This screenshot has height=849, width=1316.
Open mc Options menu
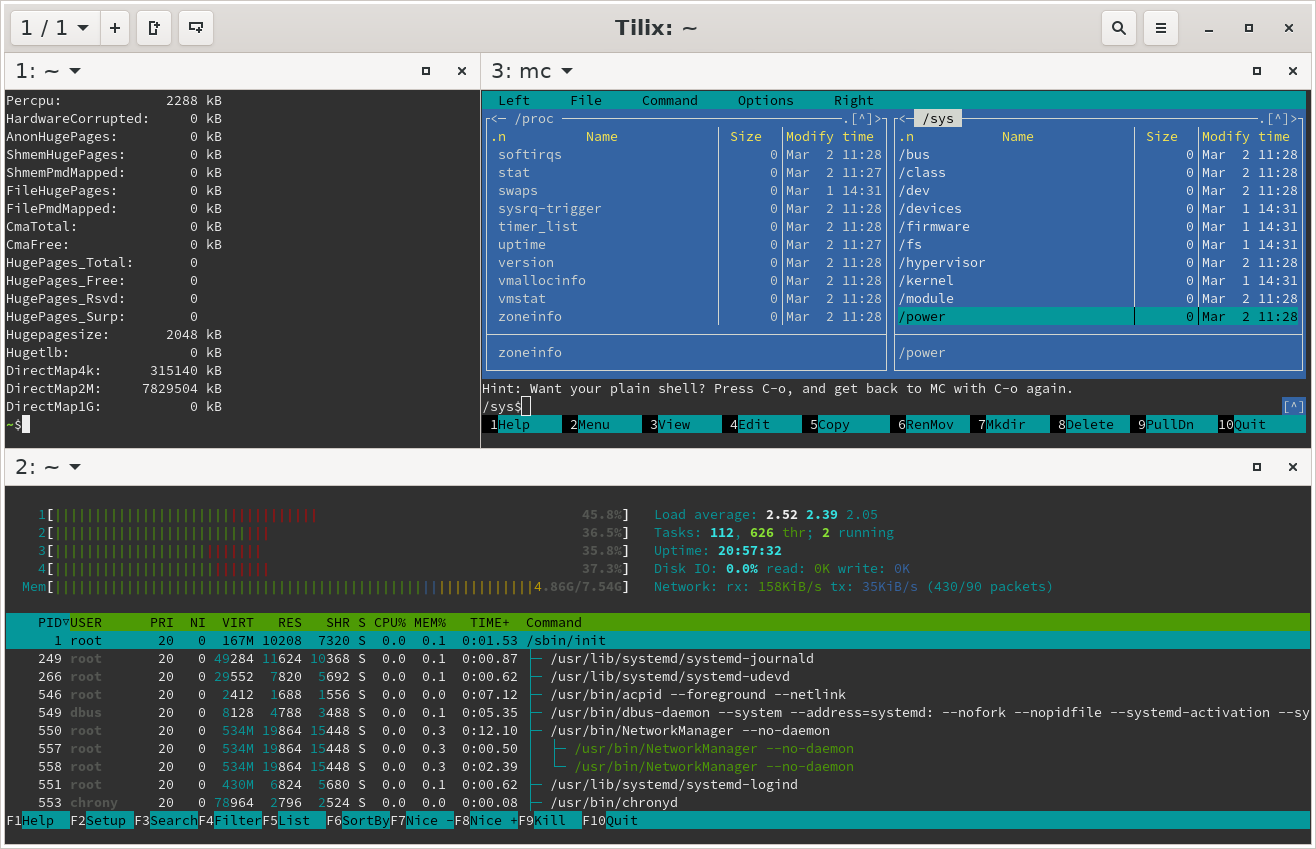(766, 100)
